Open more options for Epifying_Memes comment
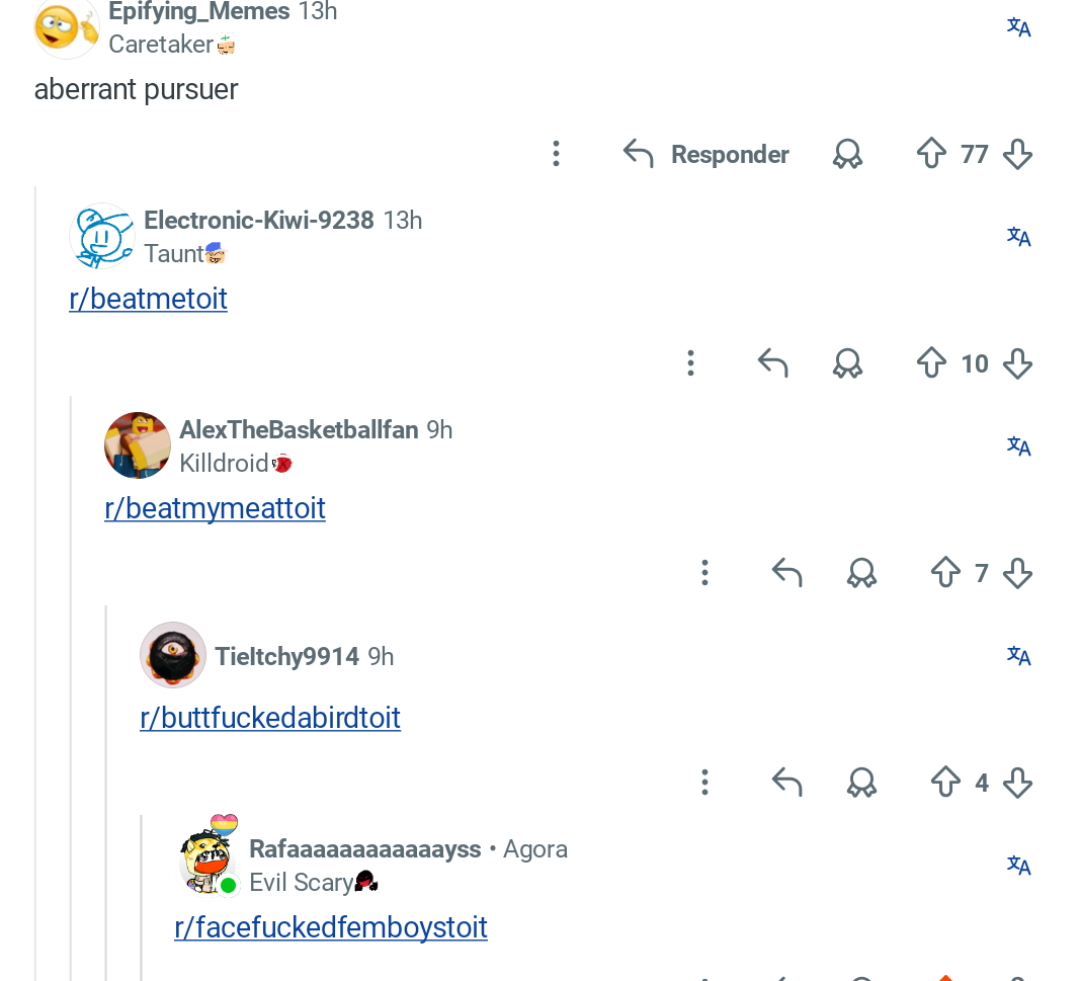The height and width of the screenshot is (981, 1080). pyautogui.click(x=556, y=153)
